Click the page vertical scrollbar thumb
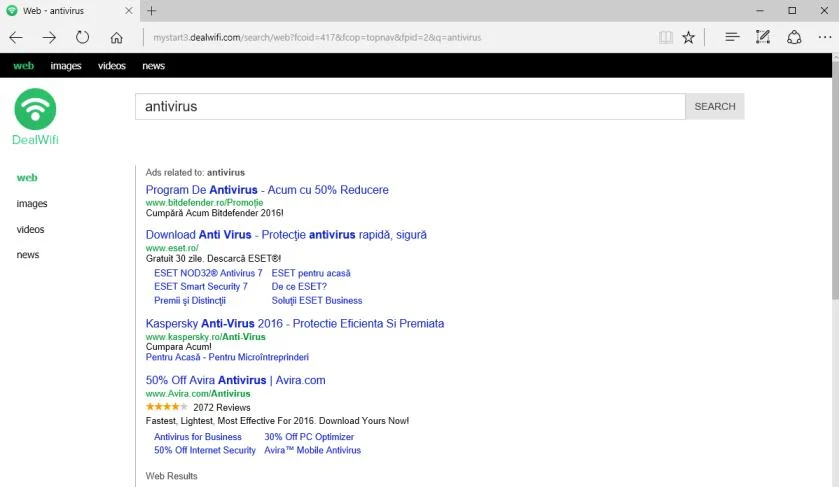The height and width of the screenshot is (487, 839). (835, 180)
